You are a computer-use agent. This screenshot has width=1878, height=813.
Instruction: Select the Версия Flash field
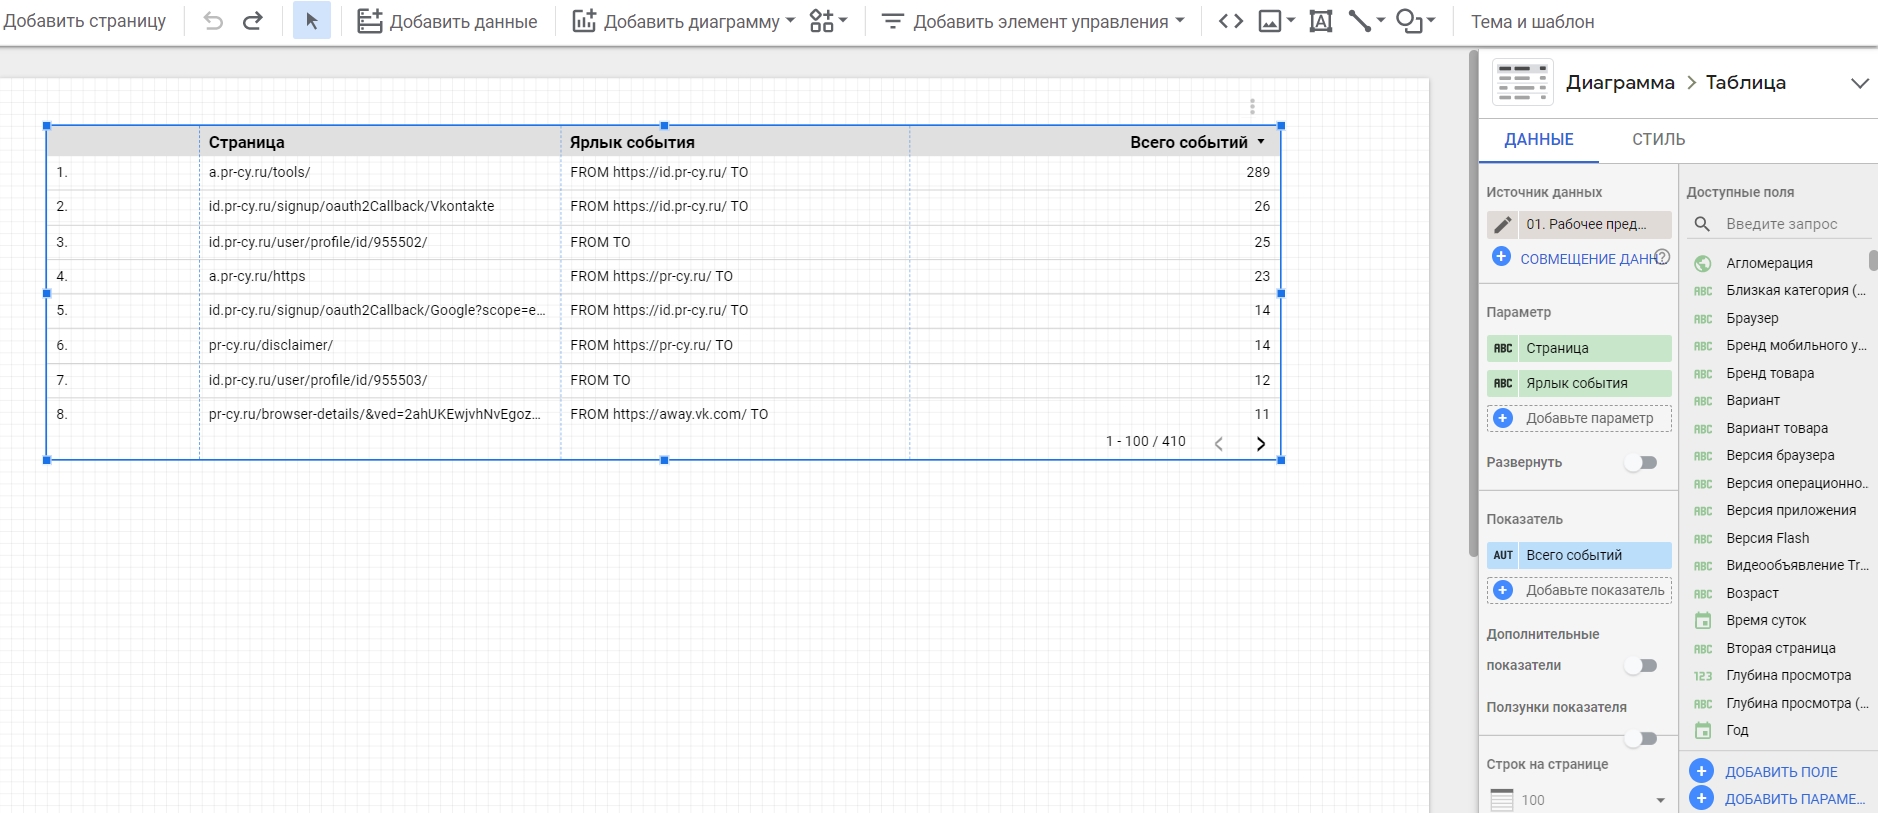point(1767,538)
